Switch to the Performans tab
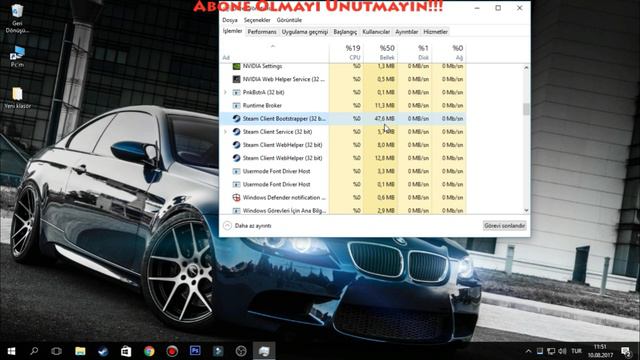The height and width of the screenshot is (360, 640). [x=262, y=32]
